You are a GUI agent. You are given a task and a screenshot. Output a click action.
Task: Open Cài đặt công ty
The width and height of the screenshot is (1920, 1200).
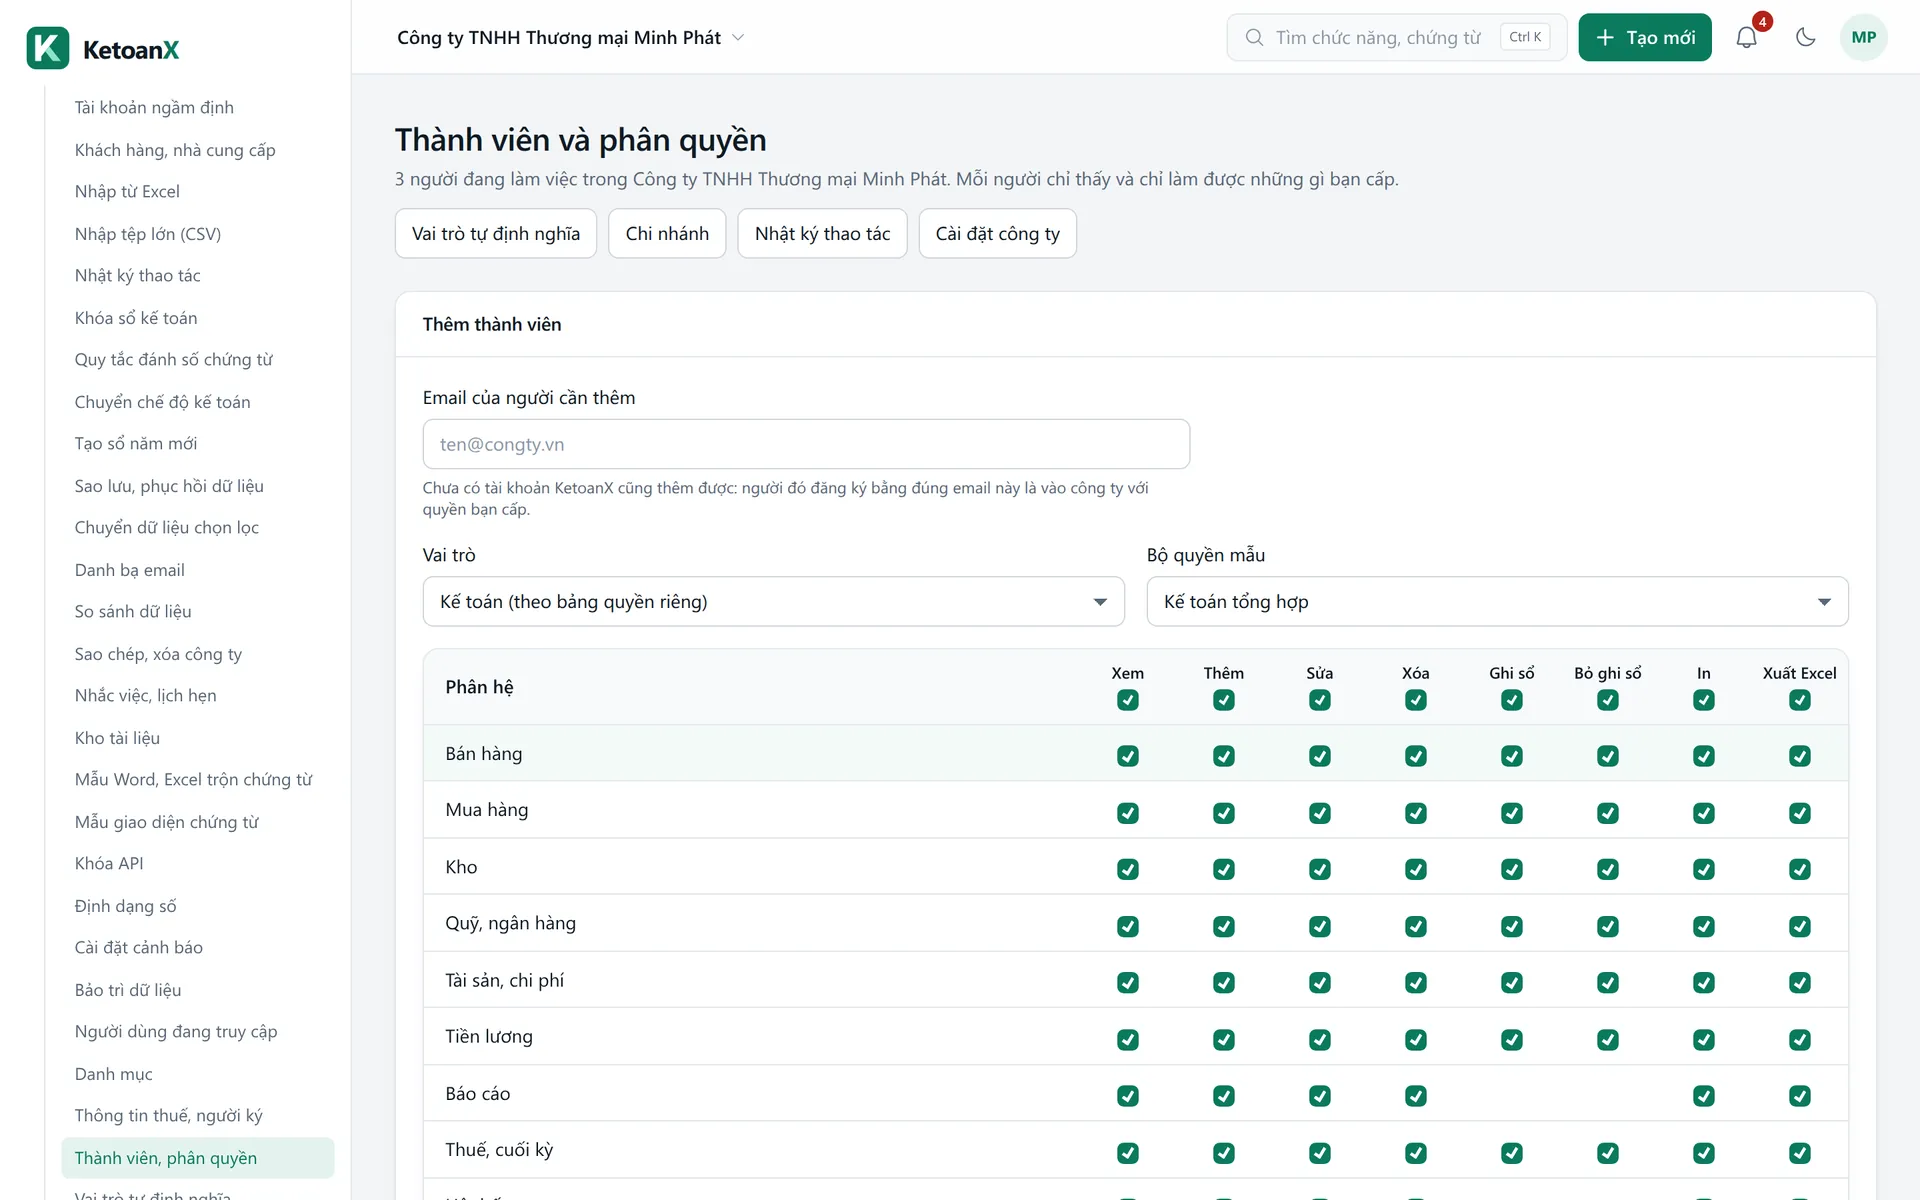[997, 233]
